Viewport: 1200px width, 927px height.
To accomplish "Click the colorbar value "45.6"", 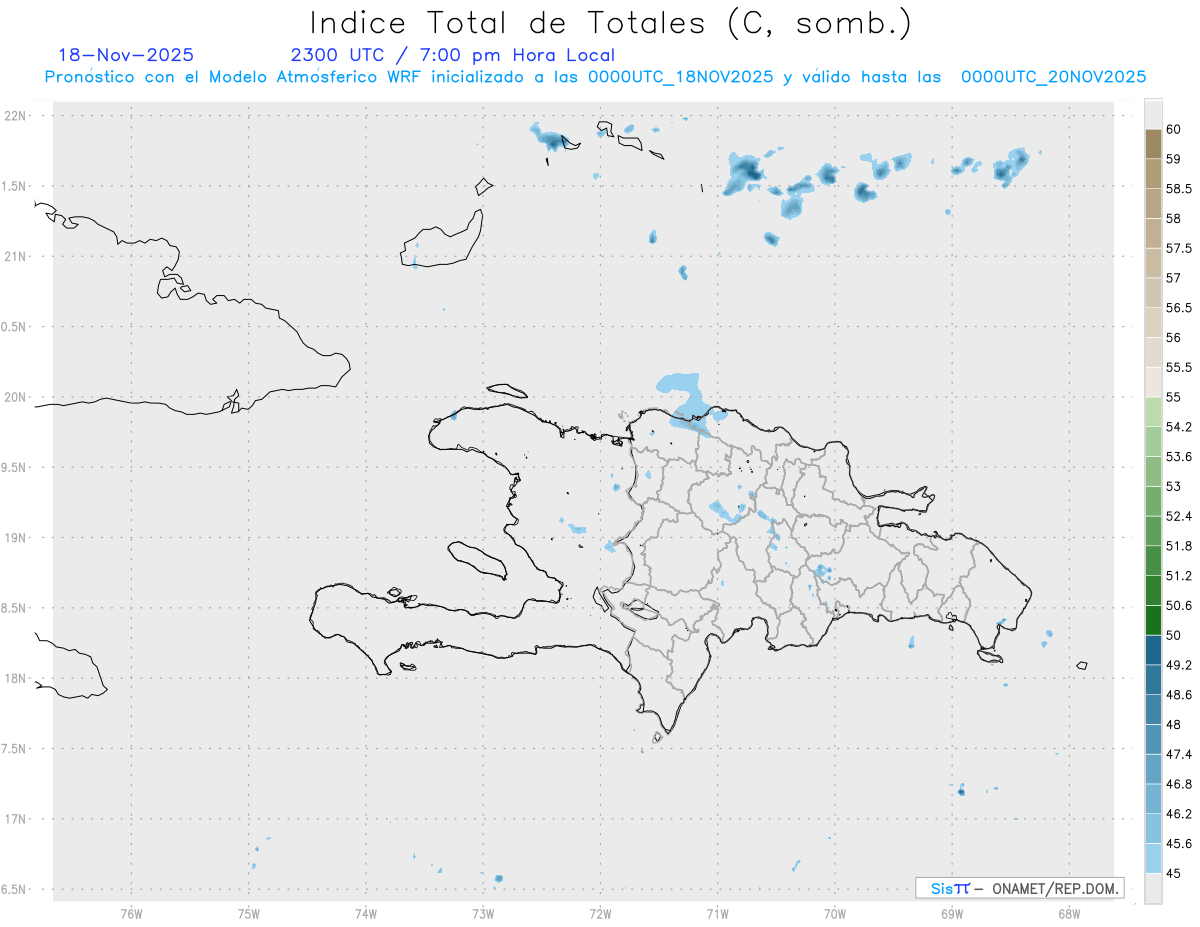I will pyautogui.click(x=1179, y=844).
